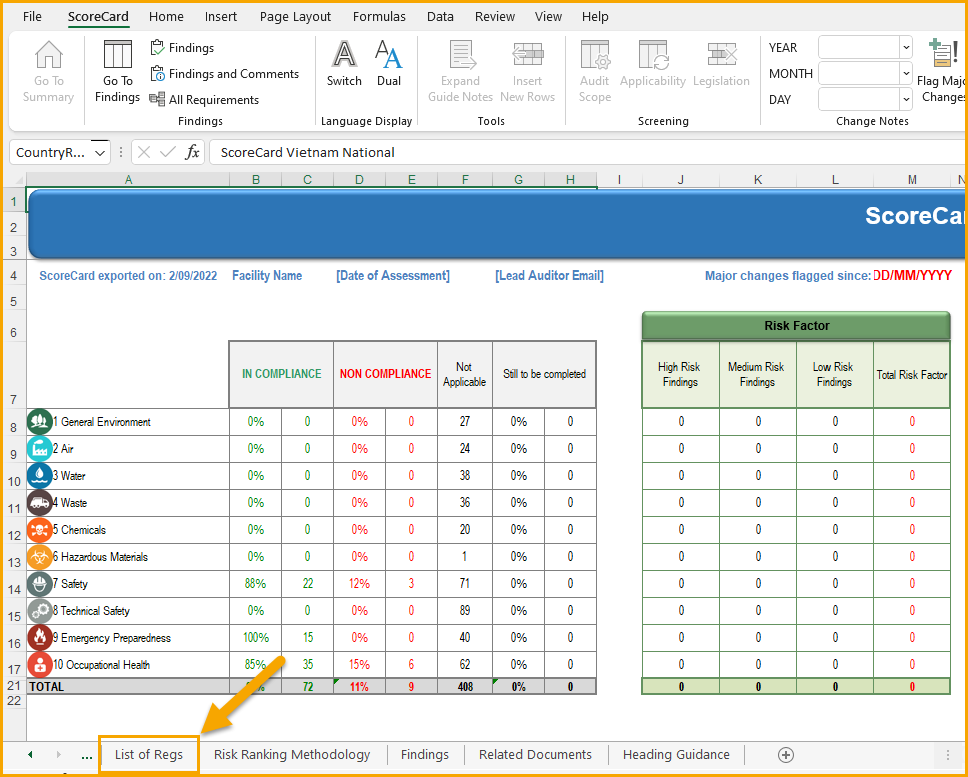Open the Page Layout ribbon tab
The width and height of the screenshot is (968, 777).
pyautogui.click(x=295, y=17)
